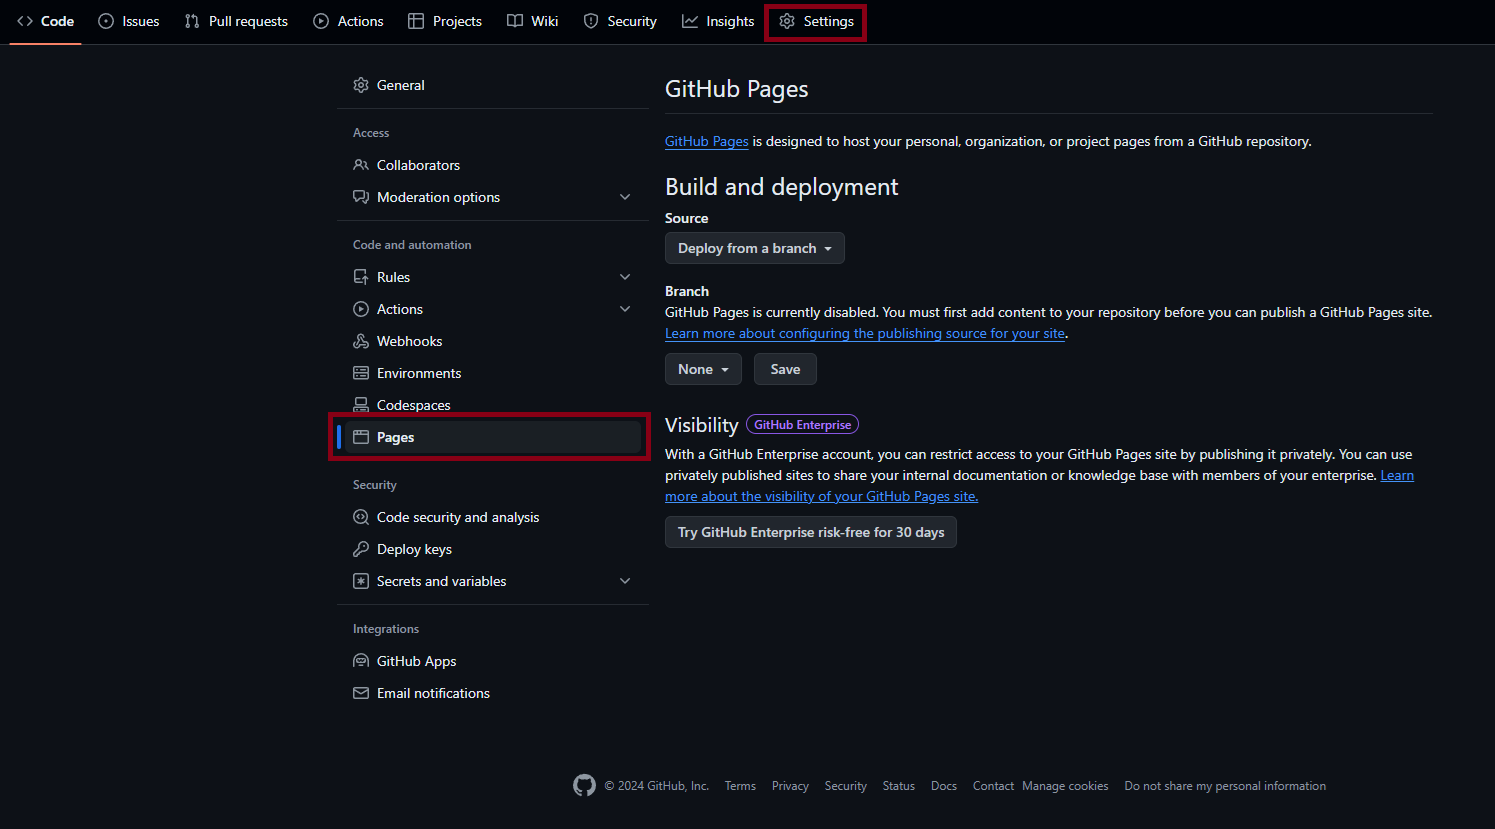Open the Deploy from a branch dropdown
1495x829 pixels.
click(755, 248)
